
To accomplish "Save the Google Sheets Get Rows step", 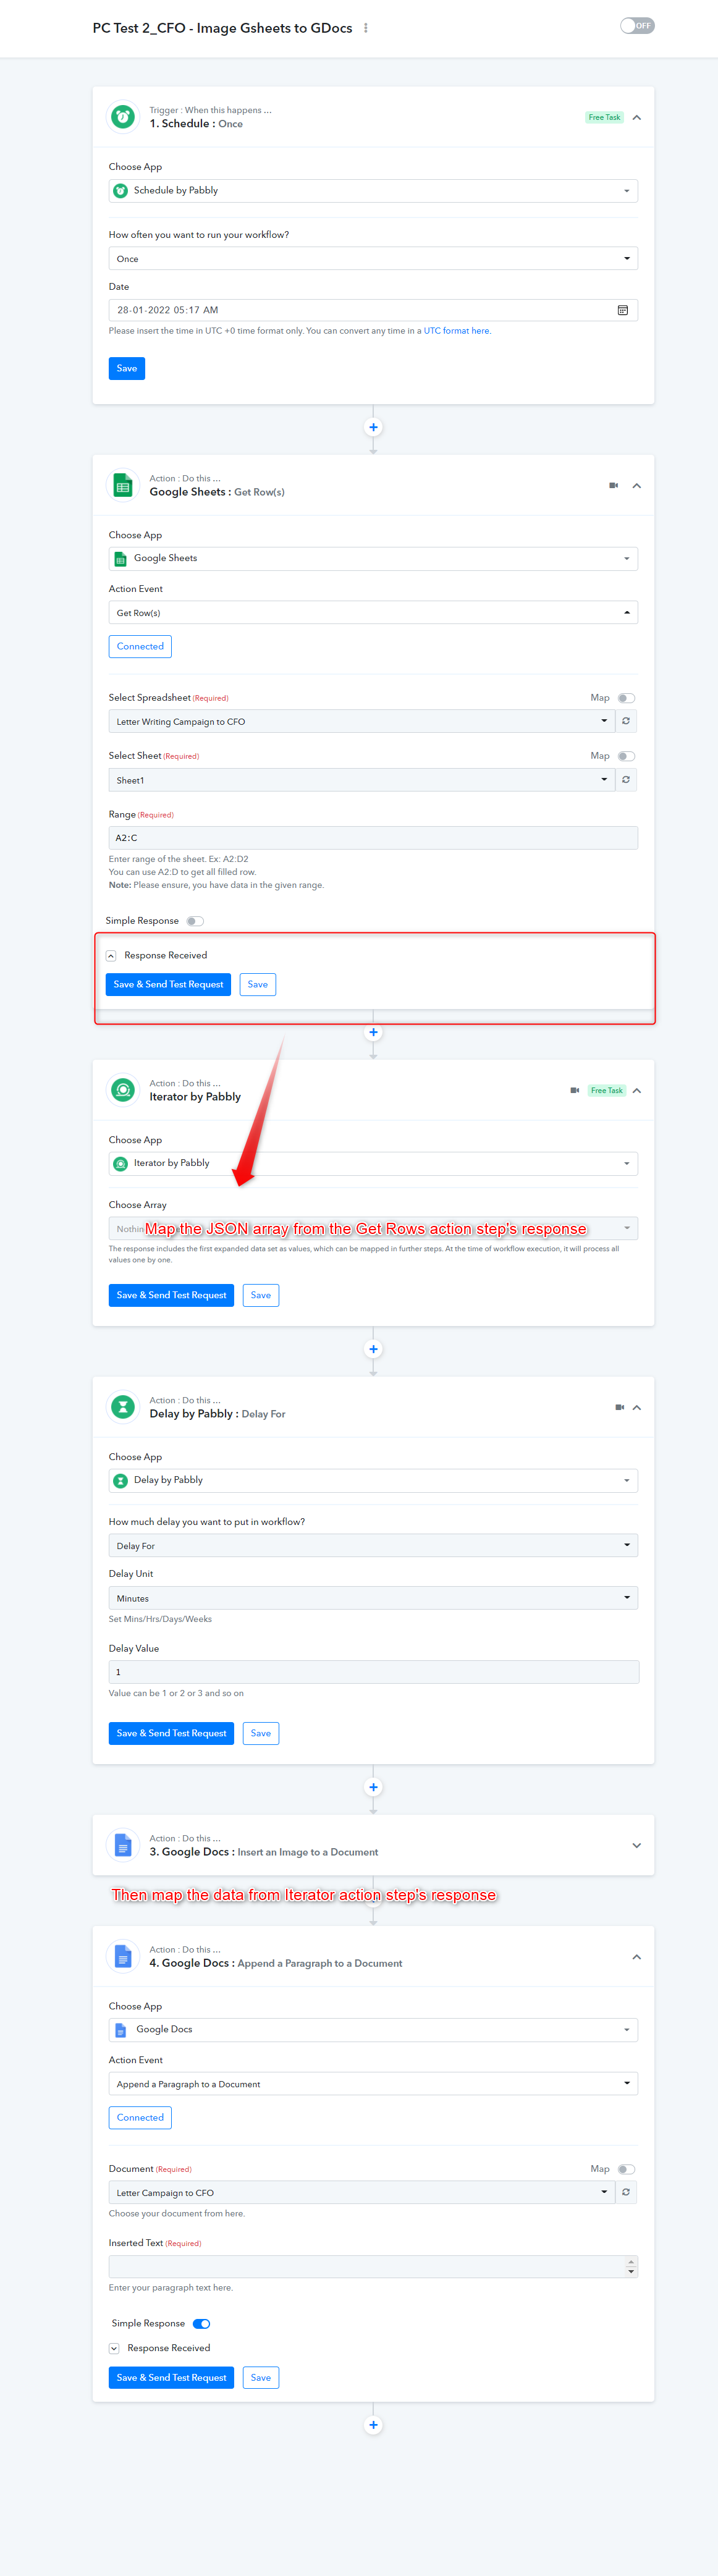I will (258, 985).
